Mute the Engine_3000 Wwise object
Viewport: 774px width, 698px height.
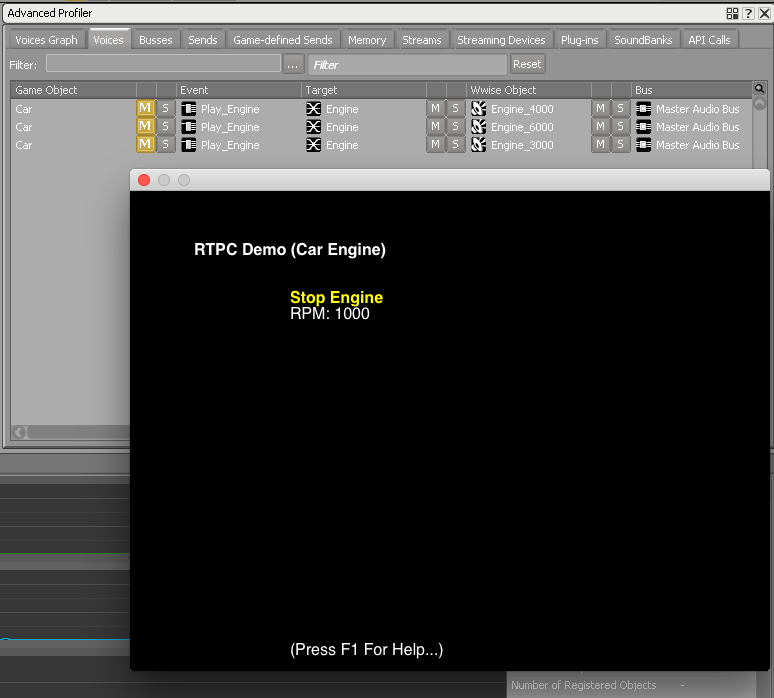pos(600,144)
